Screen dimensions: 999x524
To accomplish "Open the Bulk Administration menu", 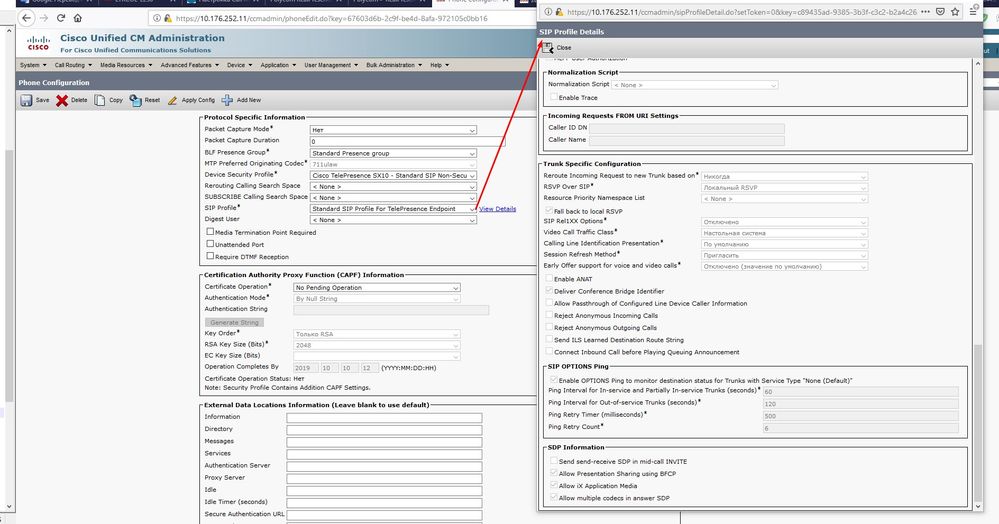I will (394, 65).
